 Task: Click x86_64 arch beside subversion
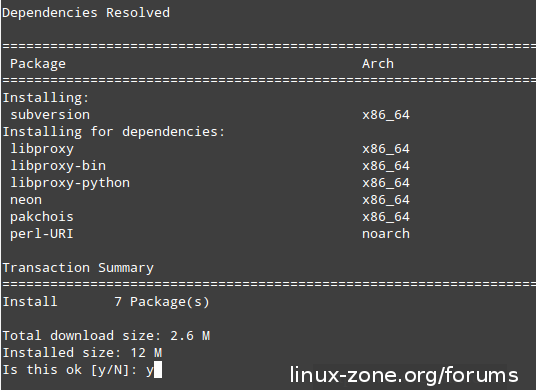(386, 115)
